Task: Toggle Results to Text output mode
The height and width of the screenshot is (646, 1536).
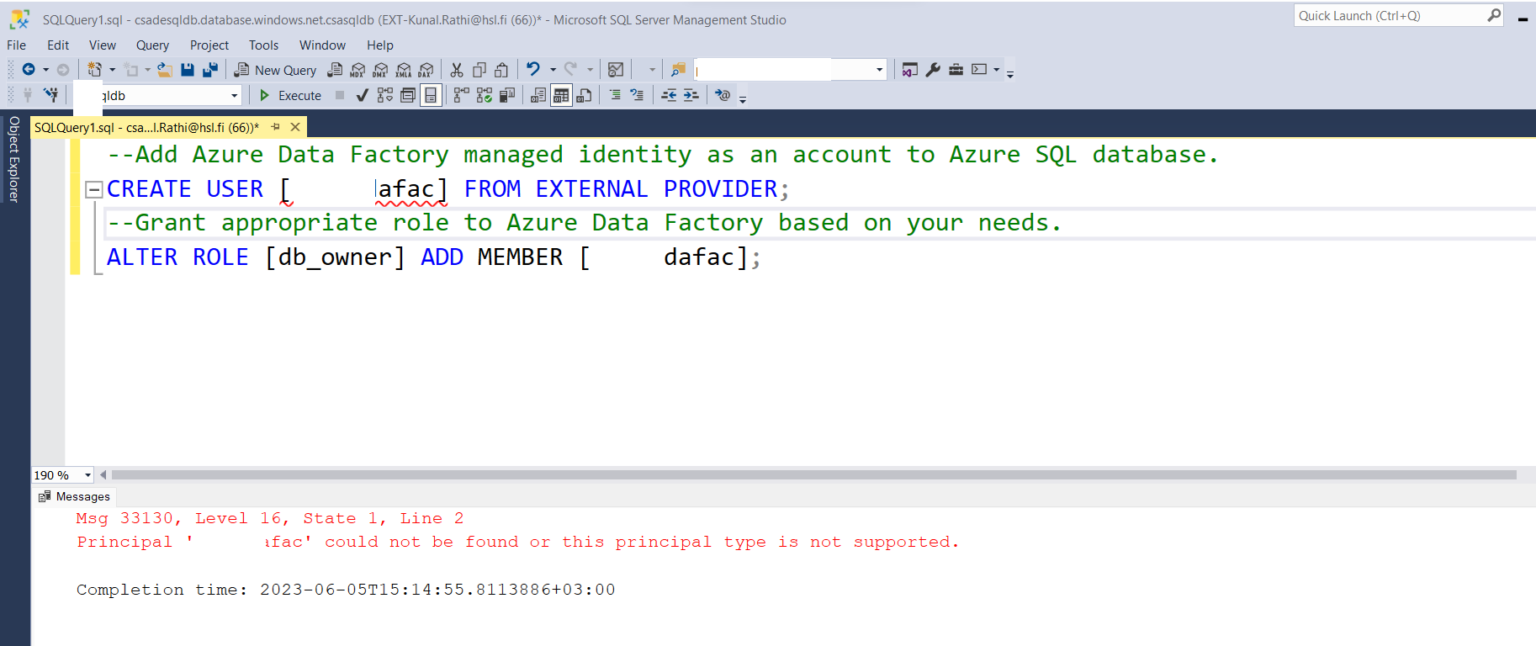Action: coord(540,94)
